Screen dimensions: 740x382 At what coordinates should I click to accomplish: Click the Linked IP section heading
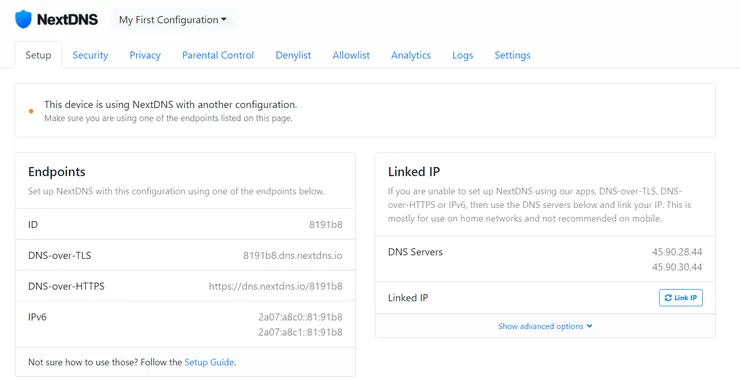point(414,172)
